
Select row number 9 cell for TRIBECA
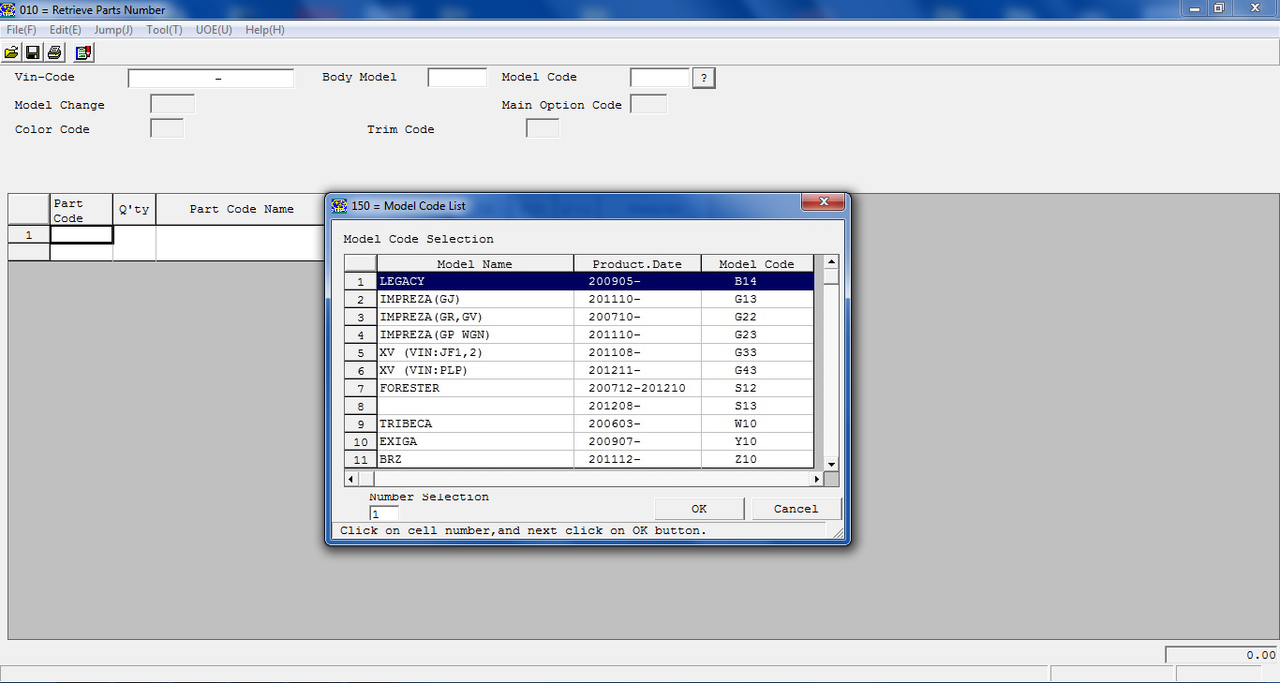coord(361,424)
